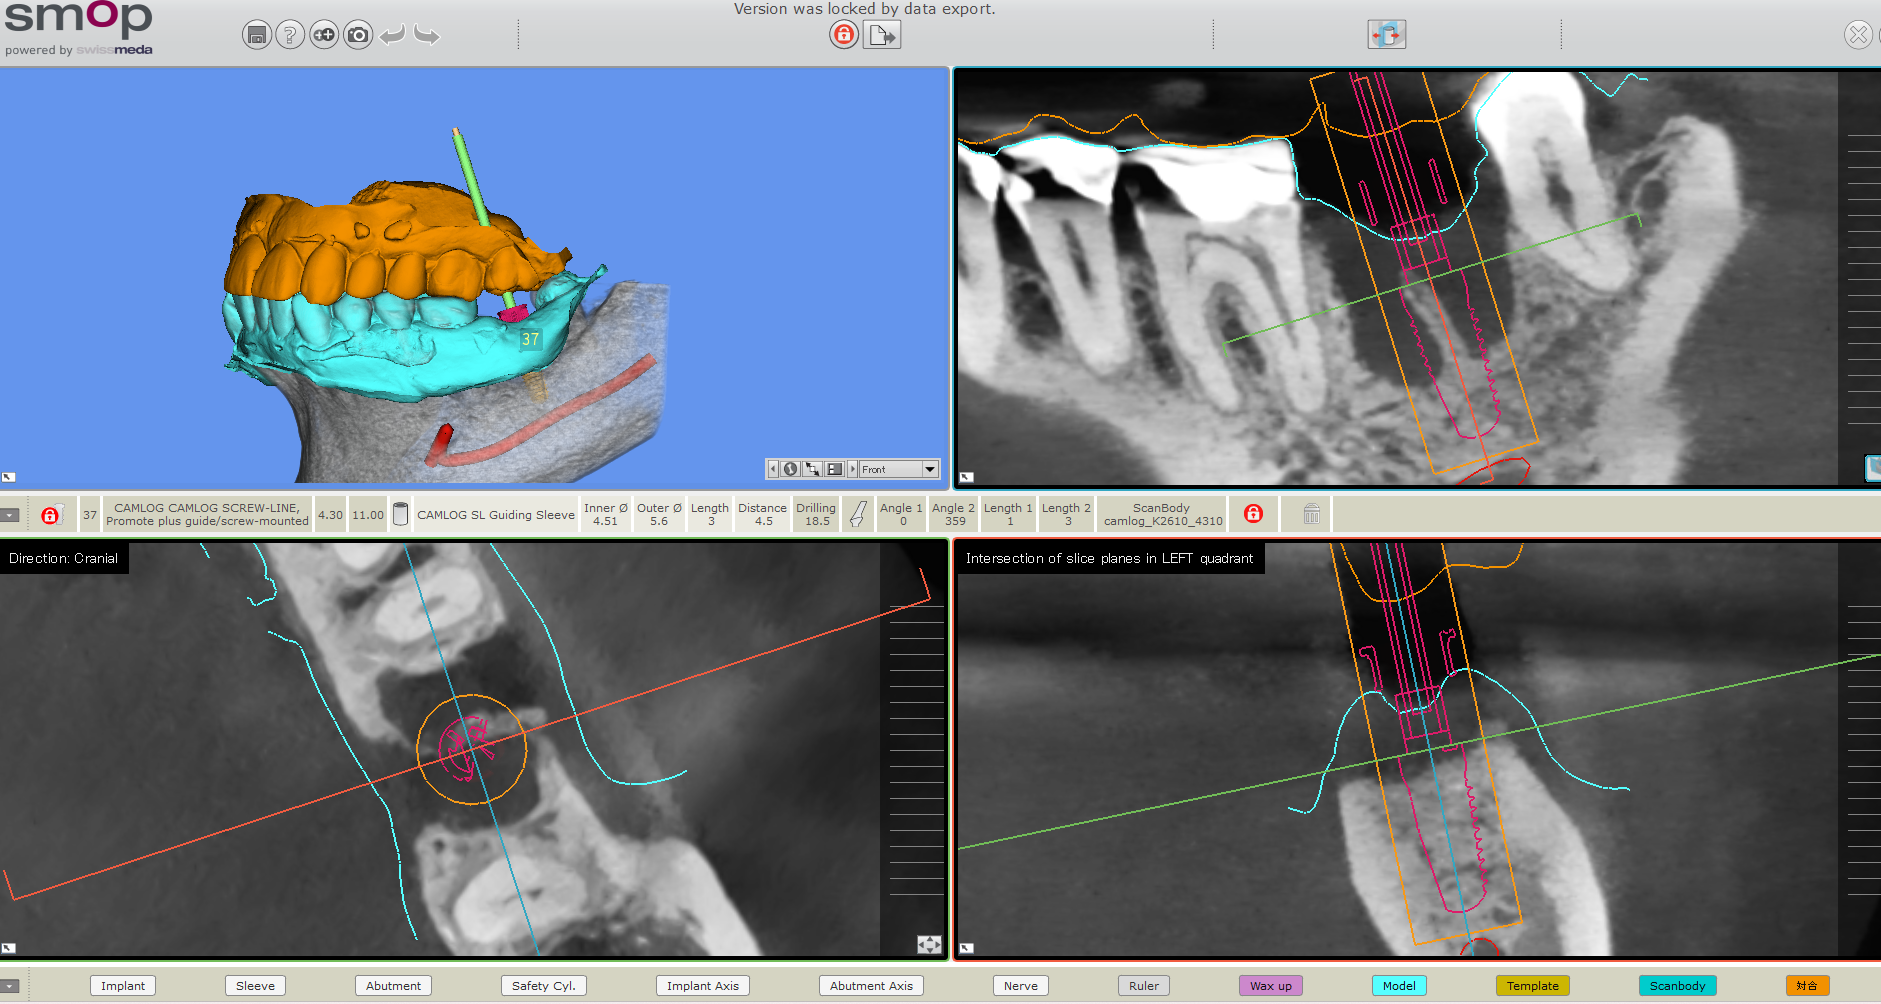This screenshot has width=1881, height=1004.
Task: Expand the bottom-left toolbar dropdown arrow
Action: pos(10,986)
